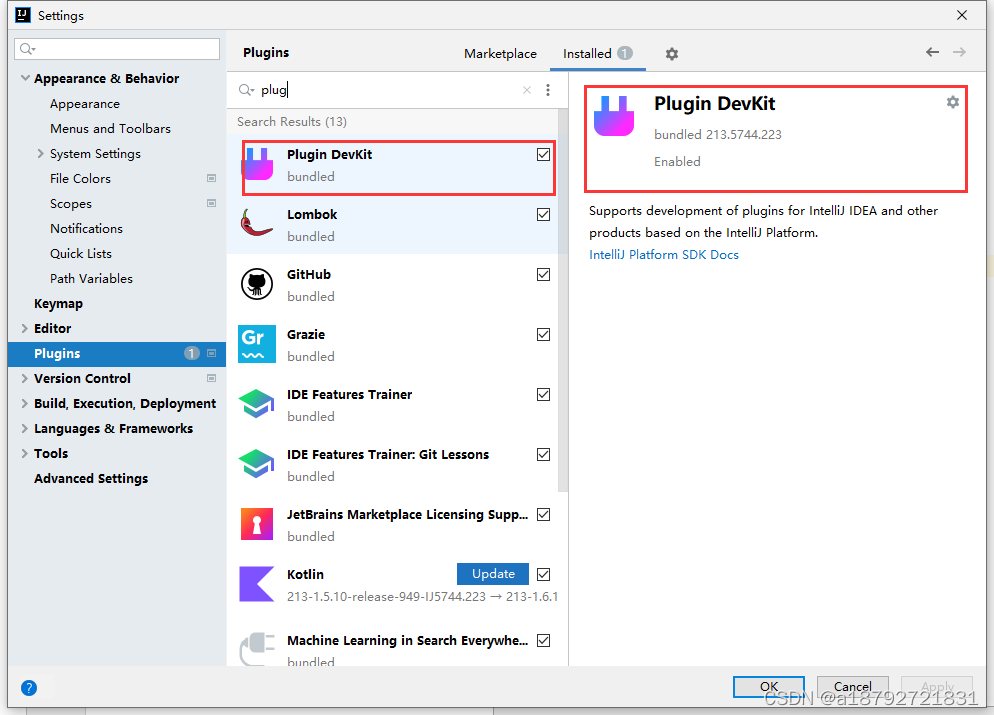Open Advanced Settings in the tree
The height and width of the screenshot is (715, 994).
tap(91, 479)
